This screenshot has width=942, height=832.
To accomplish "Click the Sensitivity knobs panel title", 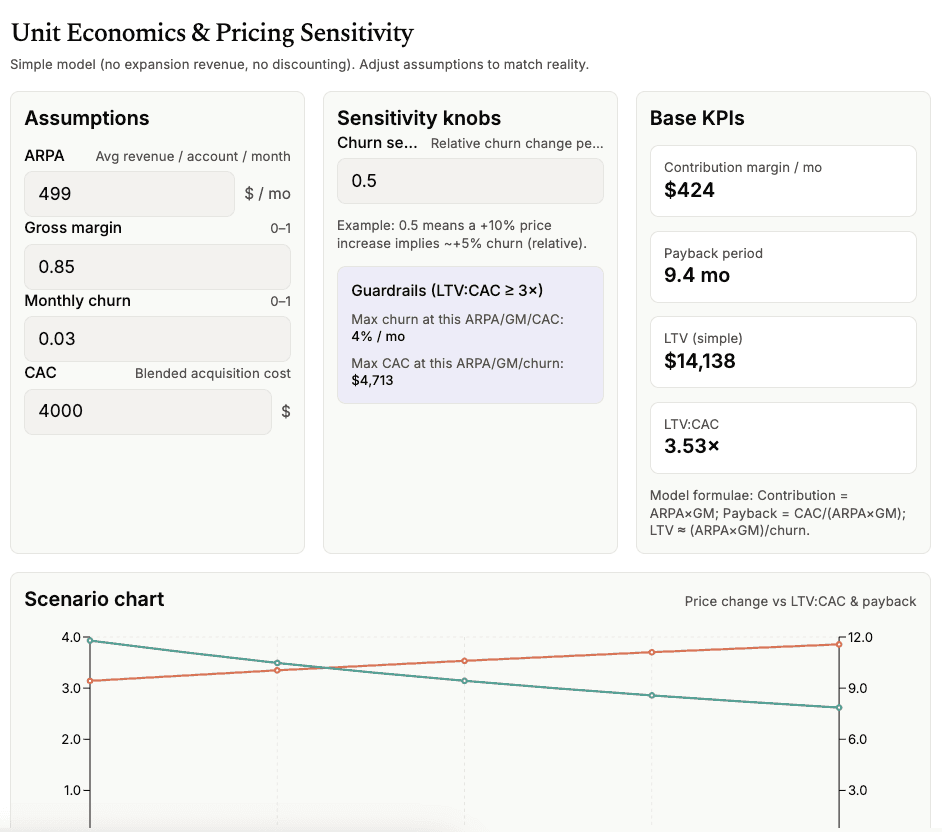I will 419,118.
